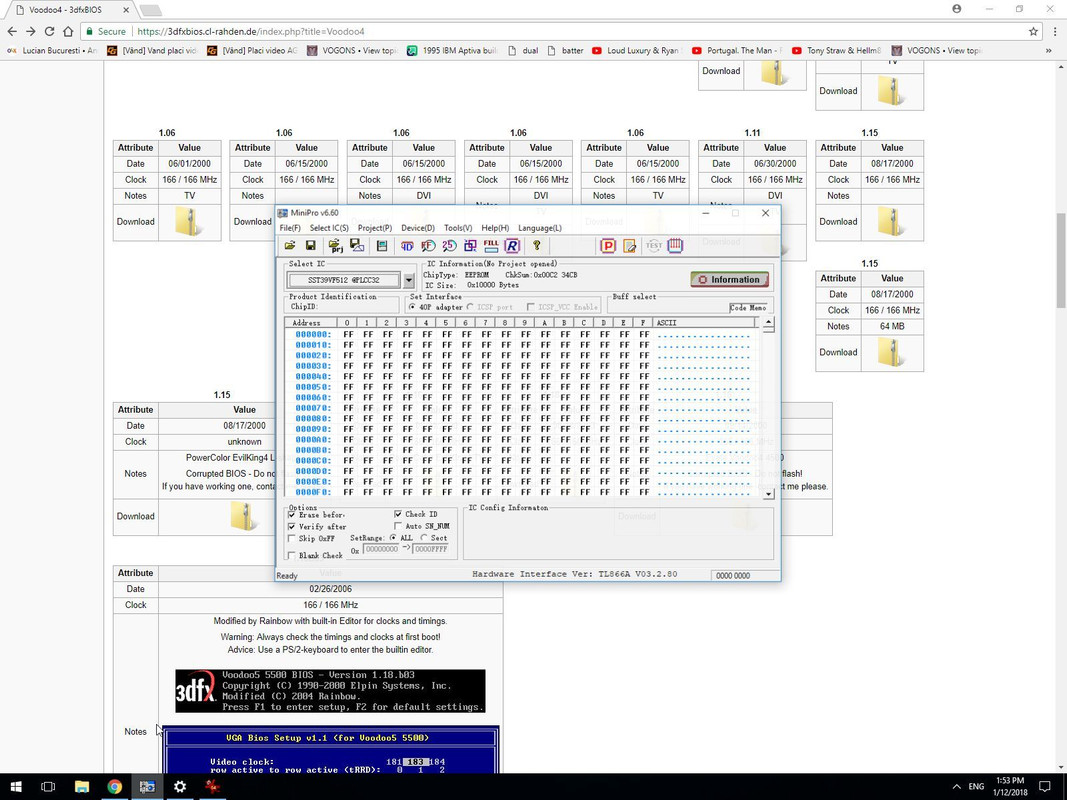Screen dimensions: 1067x800
Task: Click the Task View icon on taskbar
Action: pyautogui.click(x=48, y=786)
